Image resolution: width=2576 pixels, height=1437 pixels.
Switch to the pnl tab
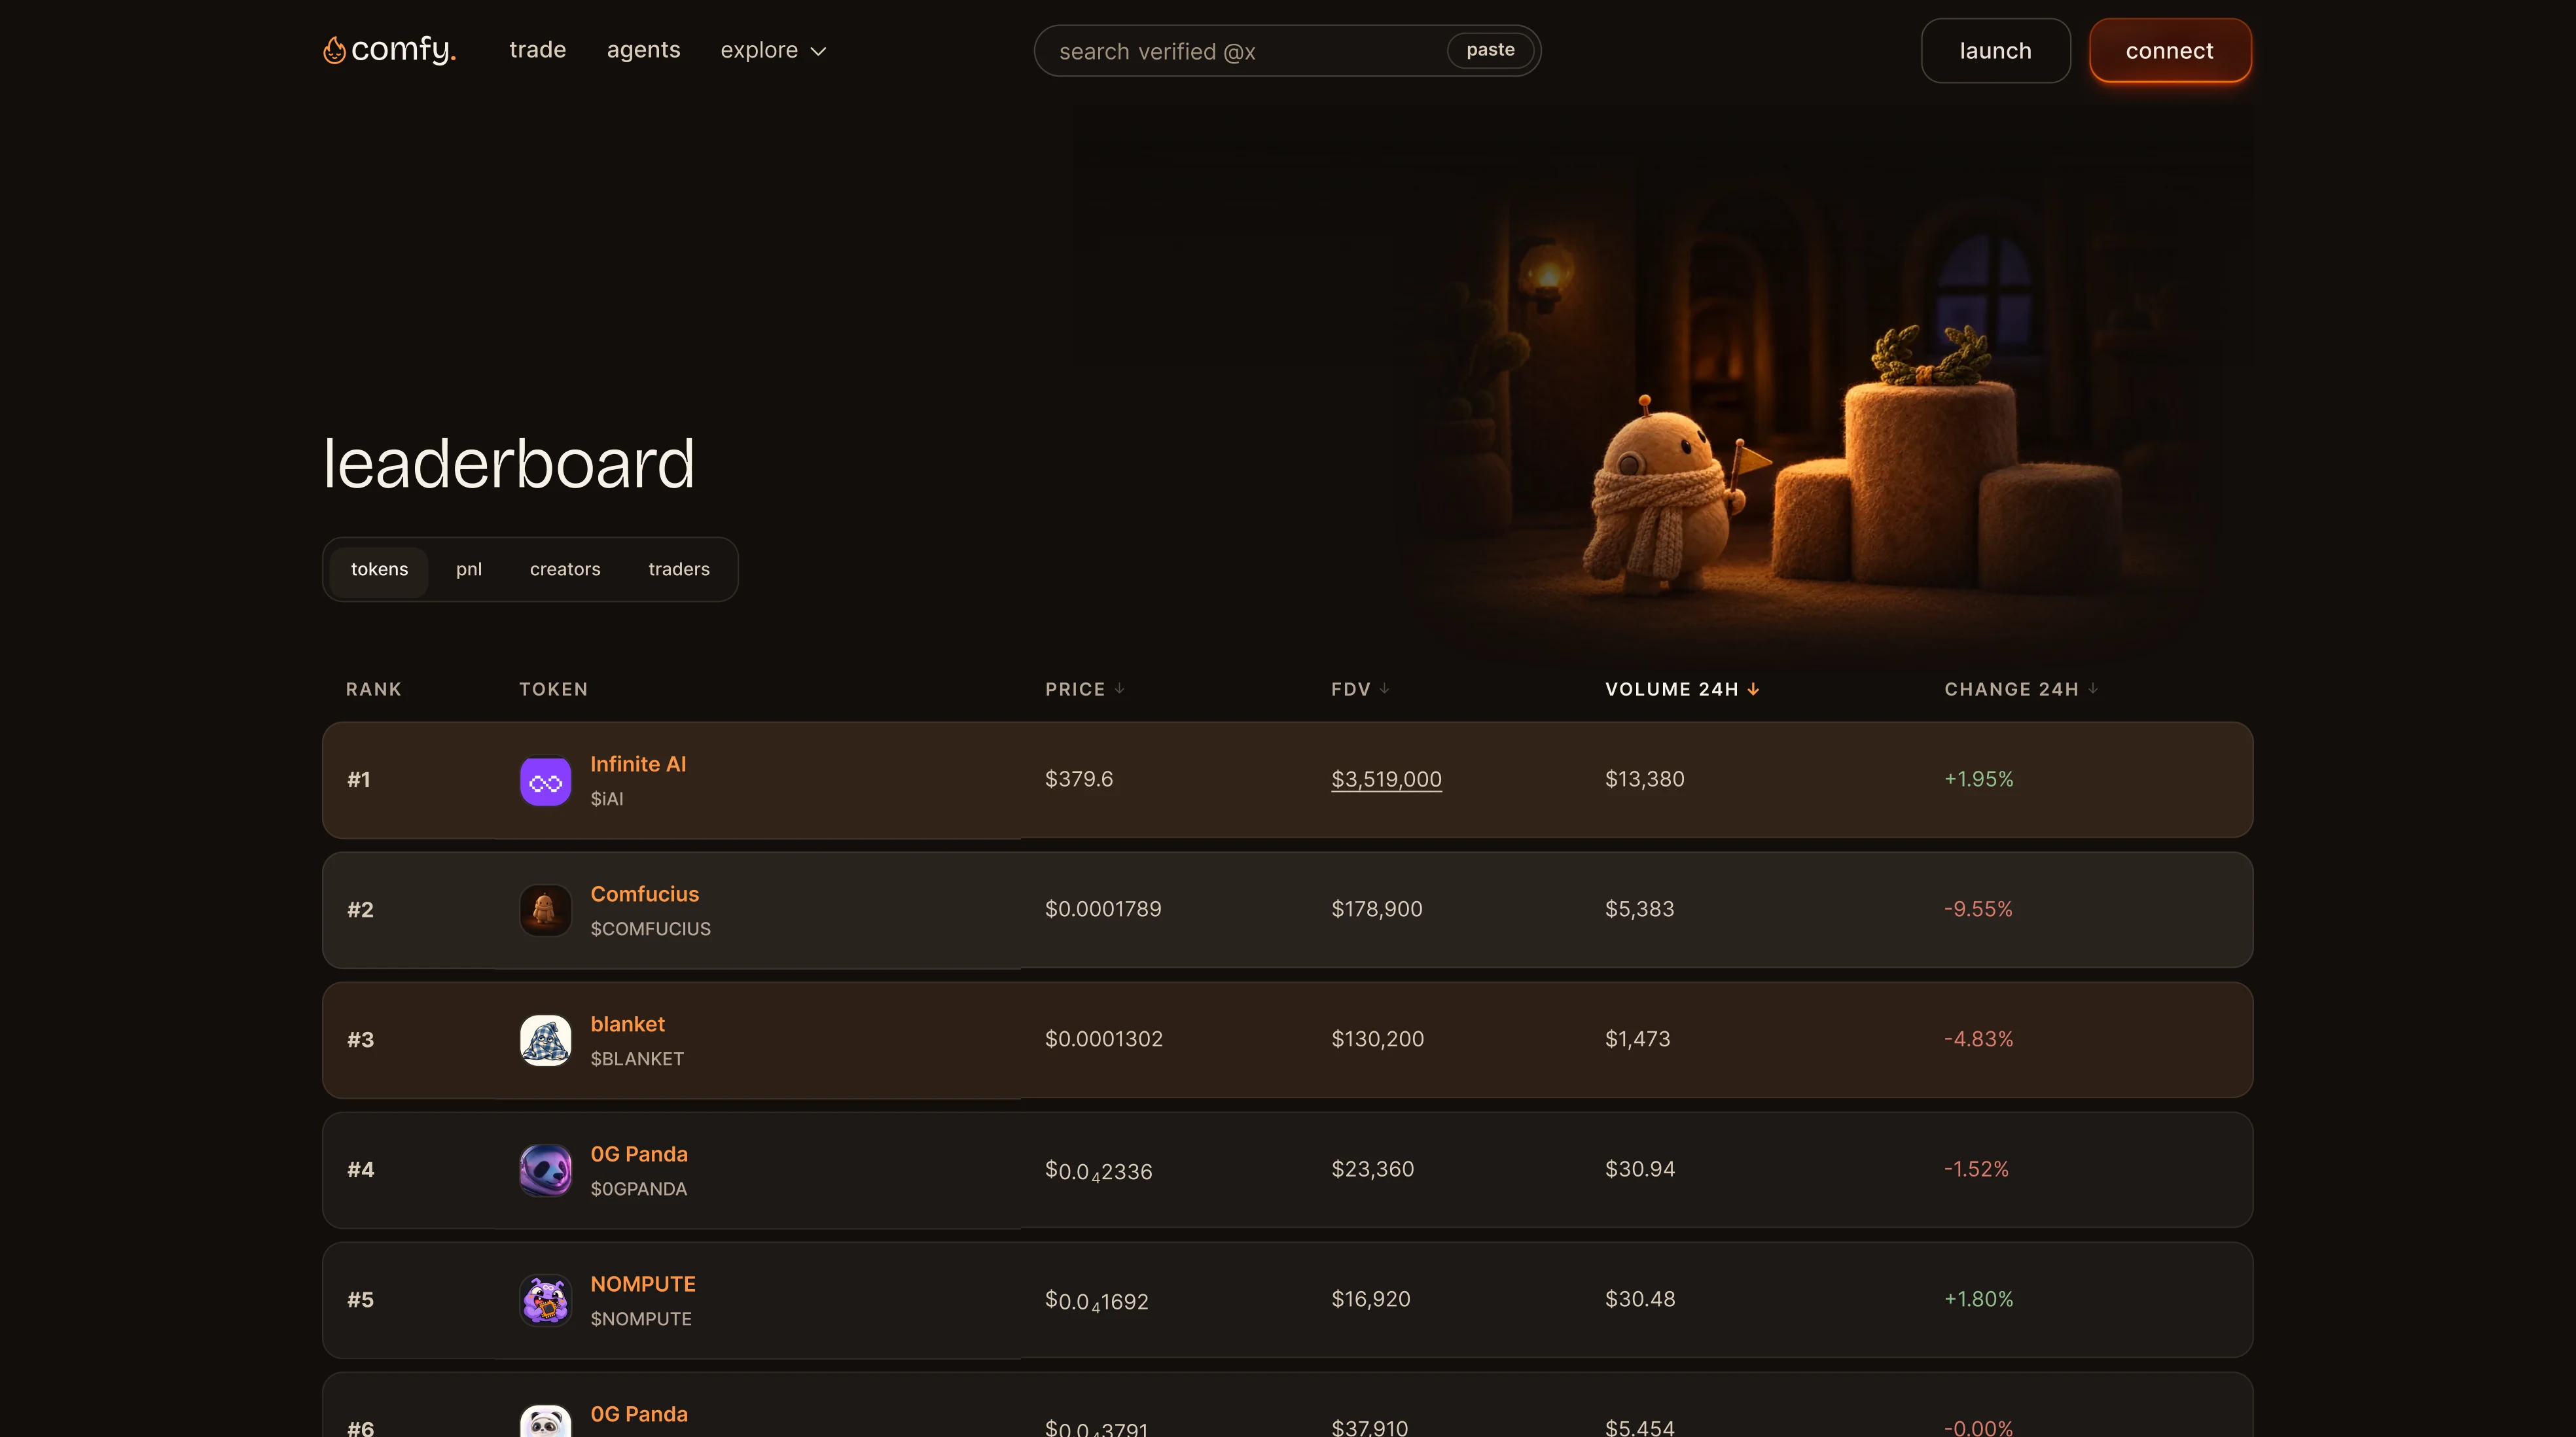(x=469, y=569)
